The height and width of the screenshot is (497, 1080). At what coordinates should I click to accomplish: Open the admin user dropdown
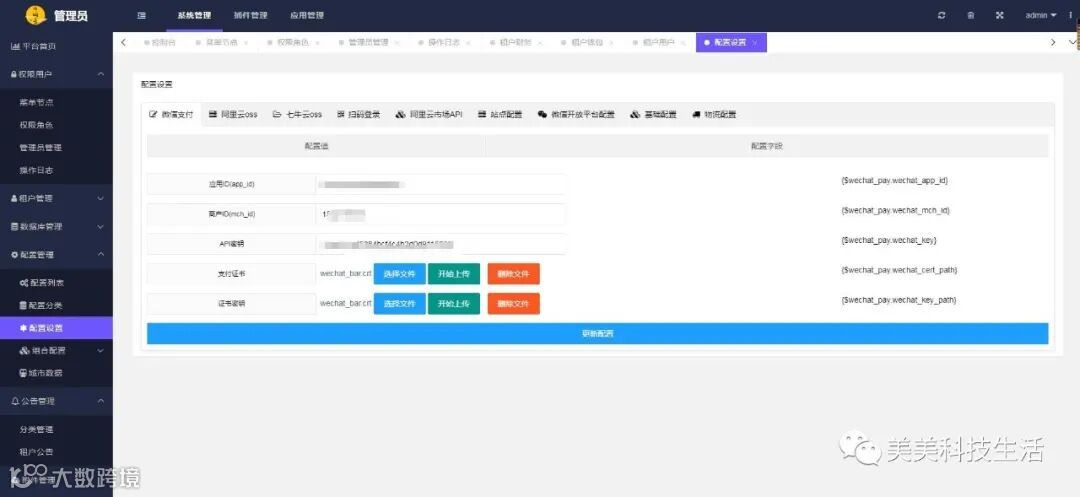click(x=1041, y=15)
